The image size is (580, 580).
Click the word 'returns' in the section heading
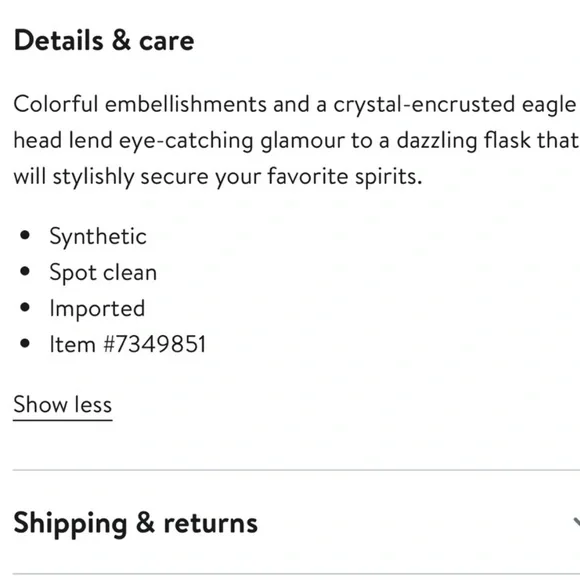[x=210, y=523]
